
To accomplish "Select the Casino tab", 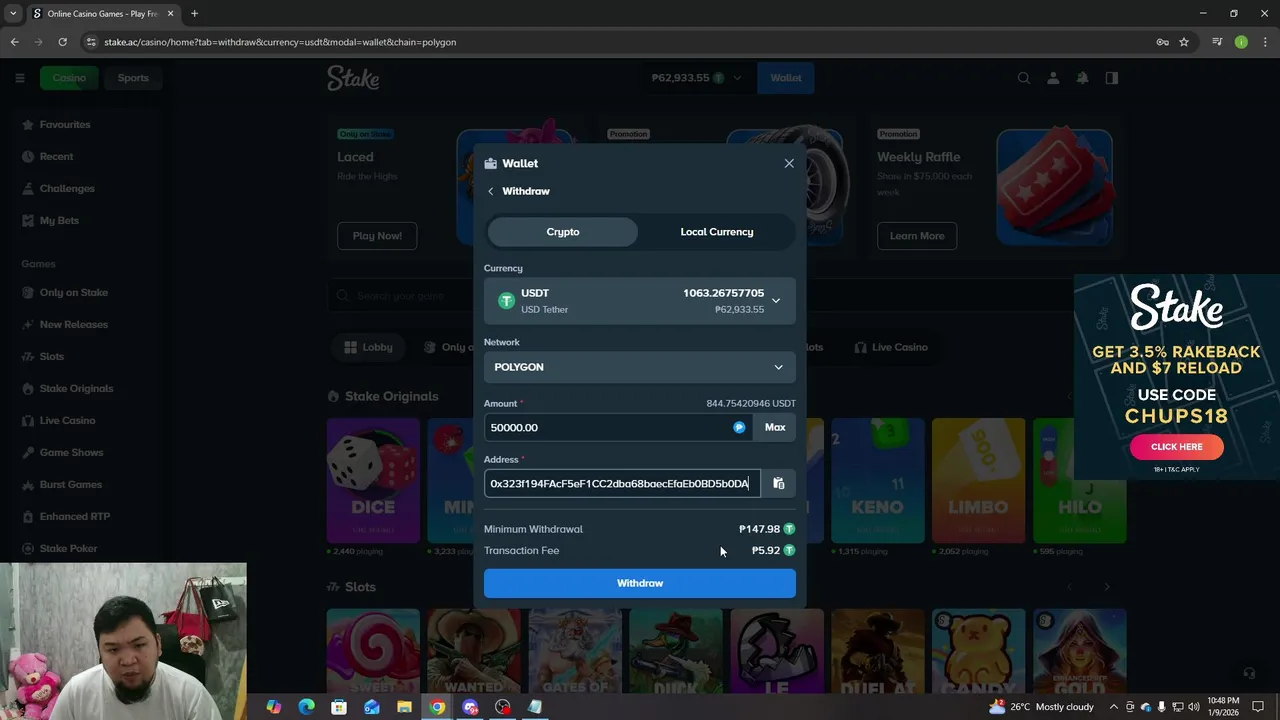I will click(x=69, y=78).
